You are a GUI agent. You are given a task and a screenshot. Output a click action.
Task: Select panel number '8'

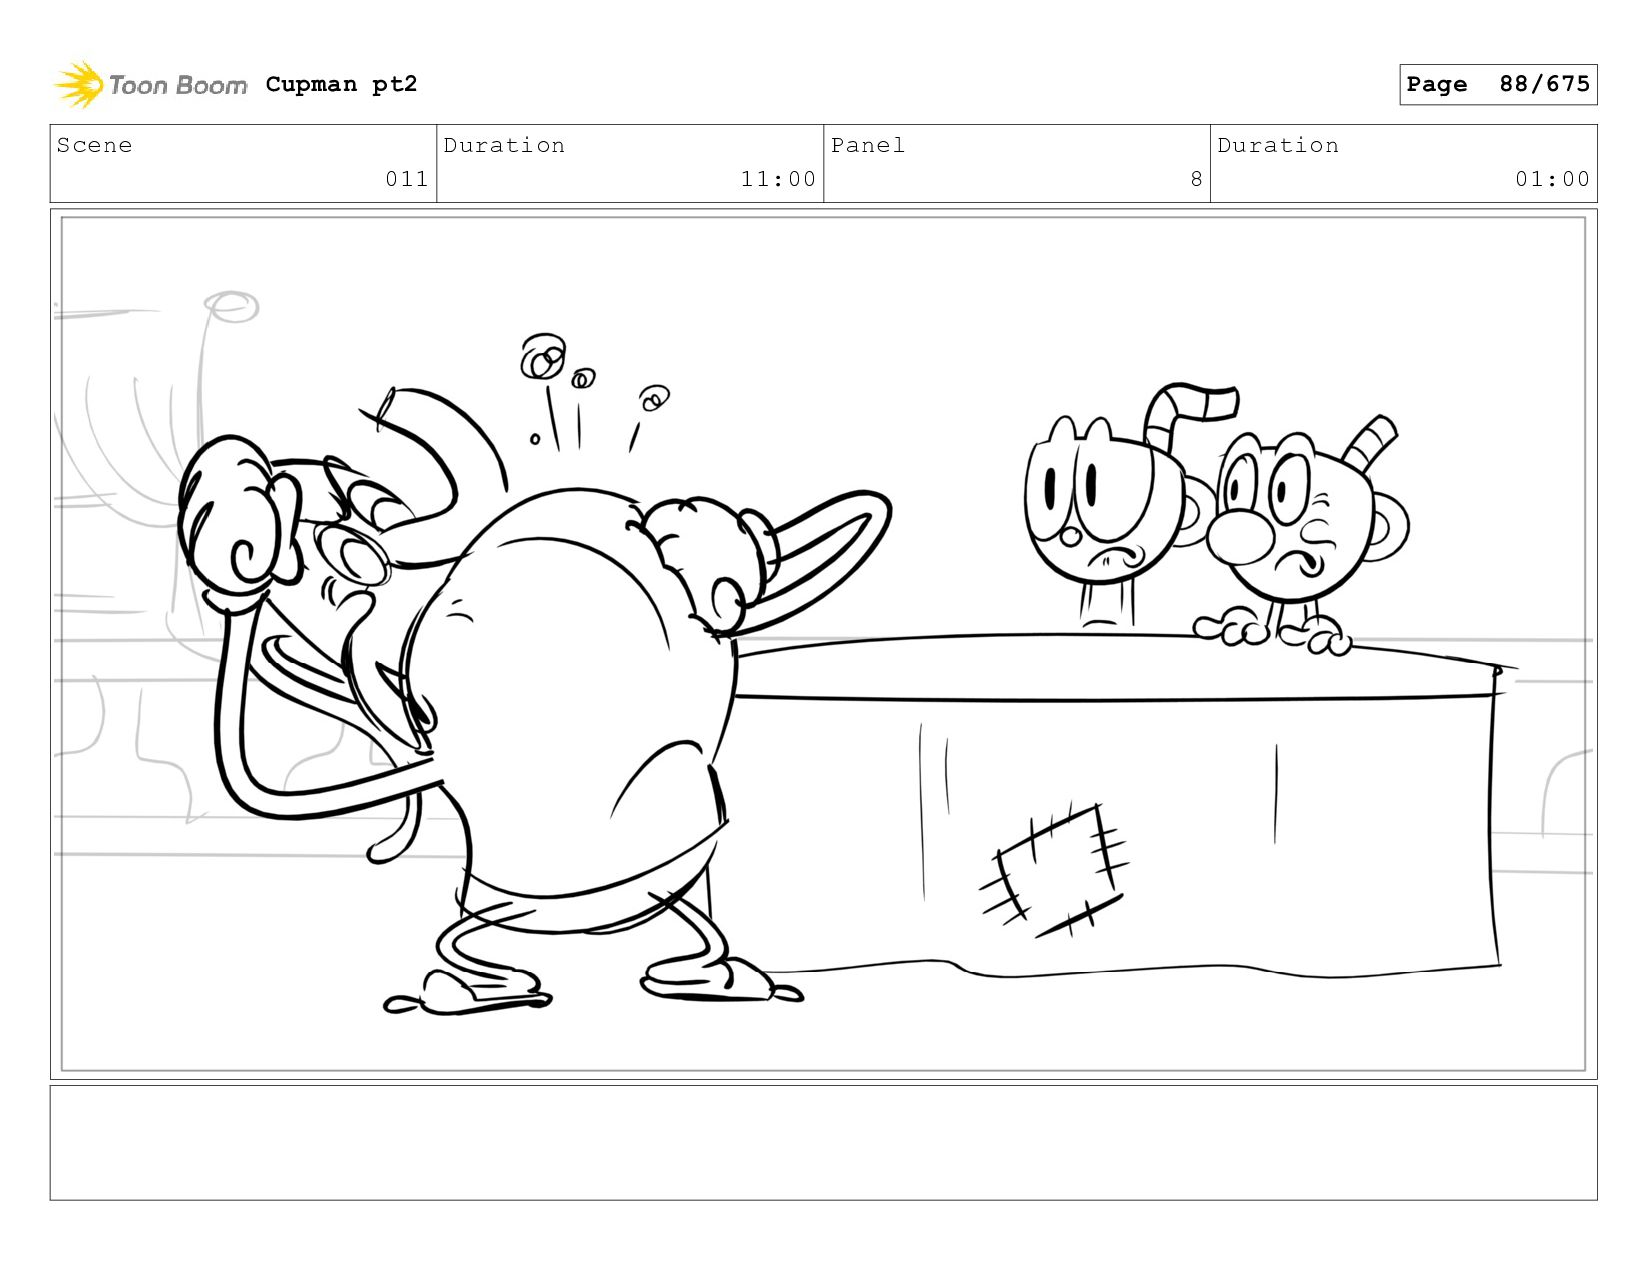point(1196,179)
